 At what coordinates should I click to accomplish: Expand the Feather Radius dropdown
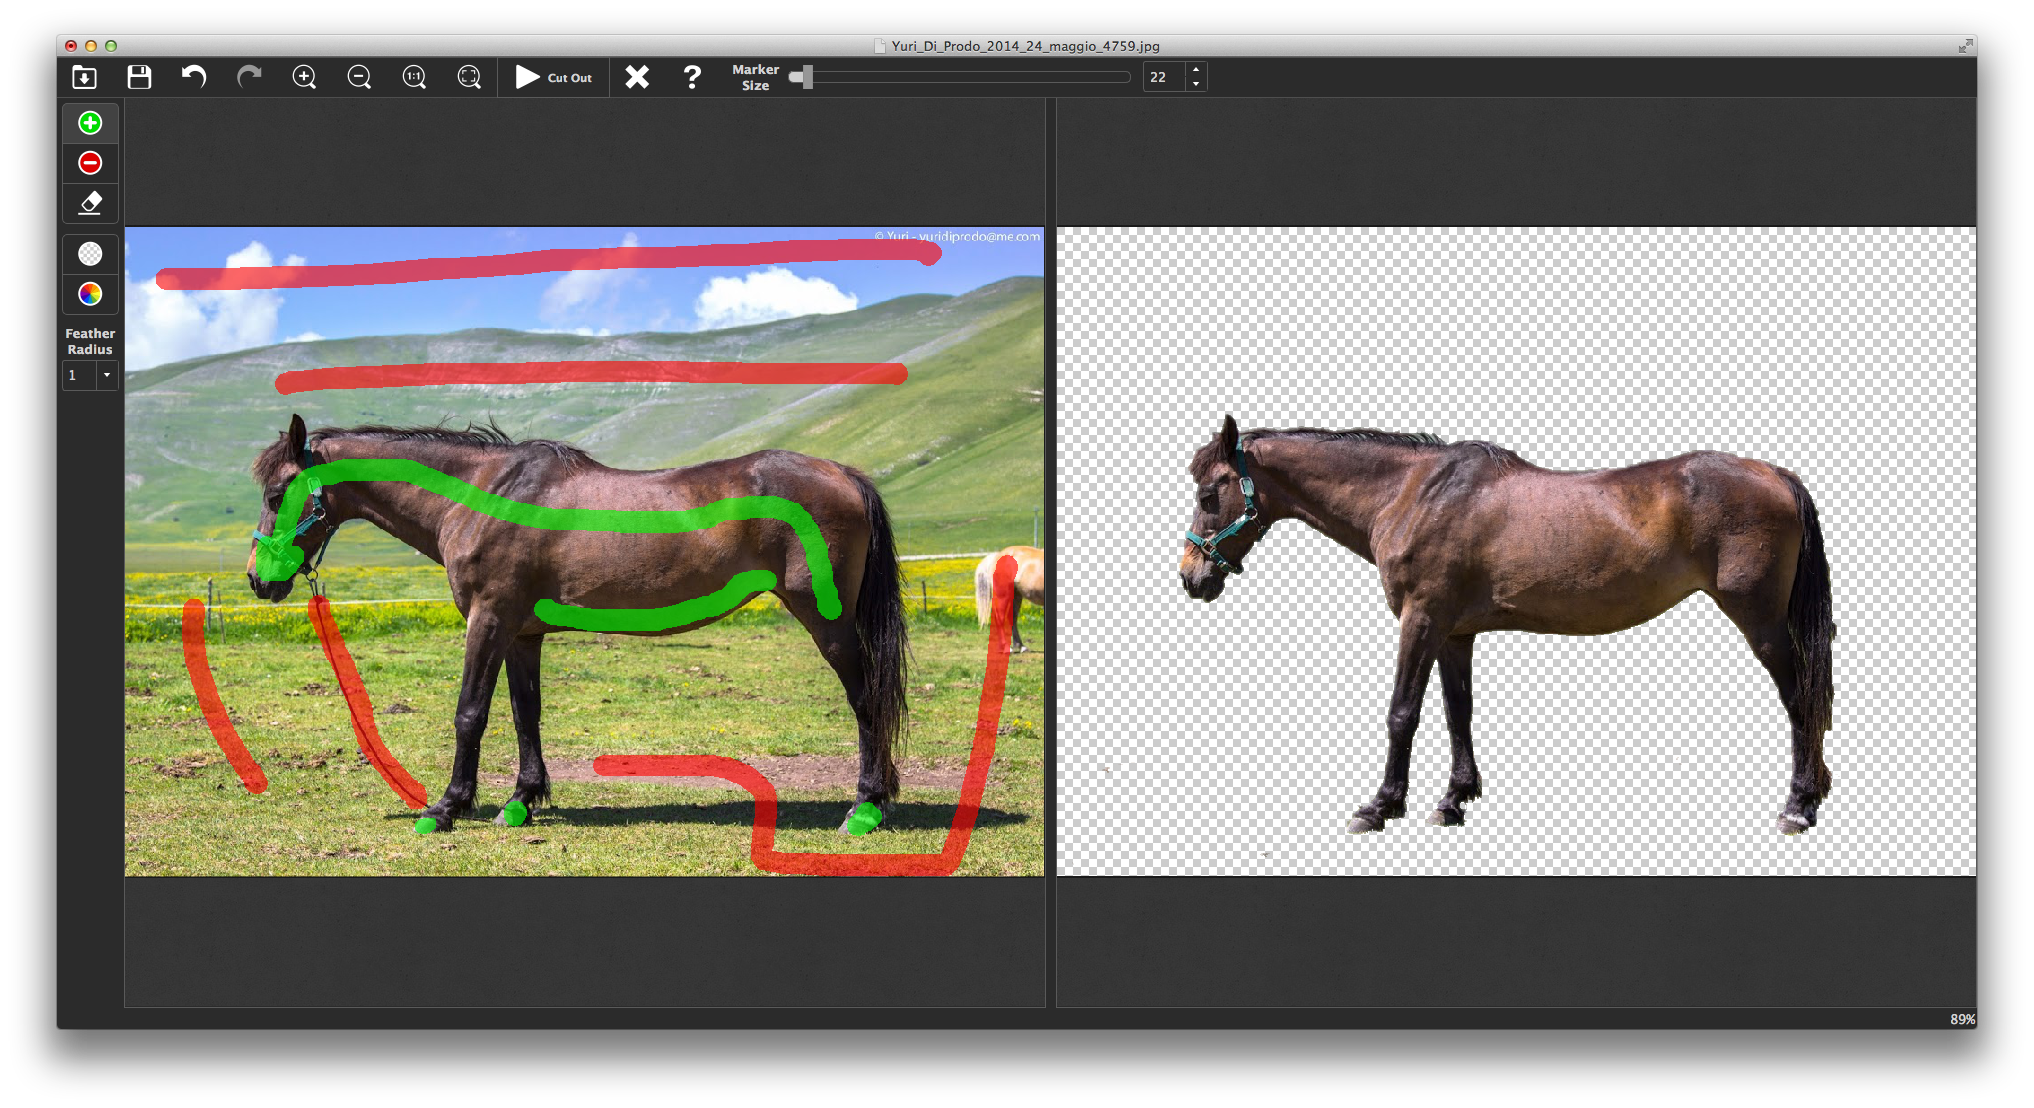coord(106,375)
